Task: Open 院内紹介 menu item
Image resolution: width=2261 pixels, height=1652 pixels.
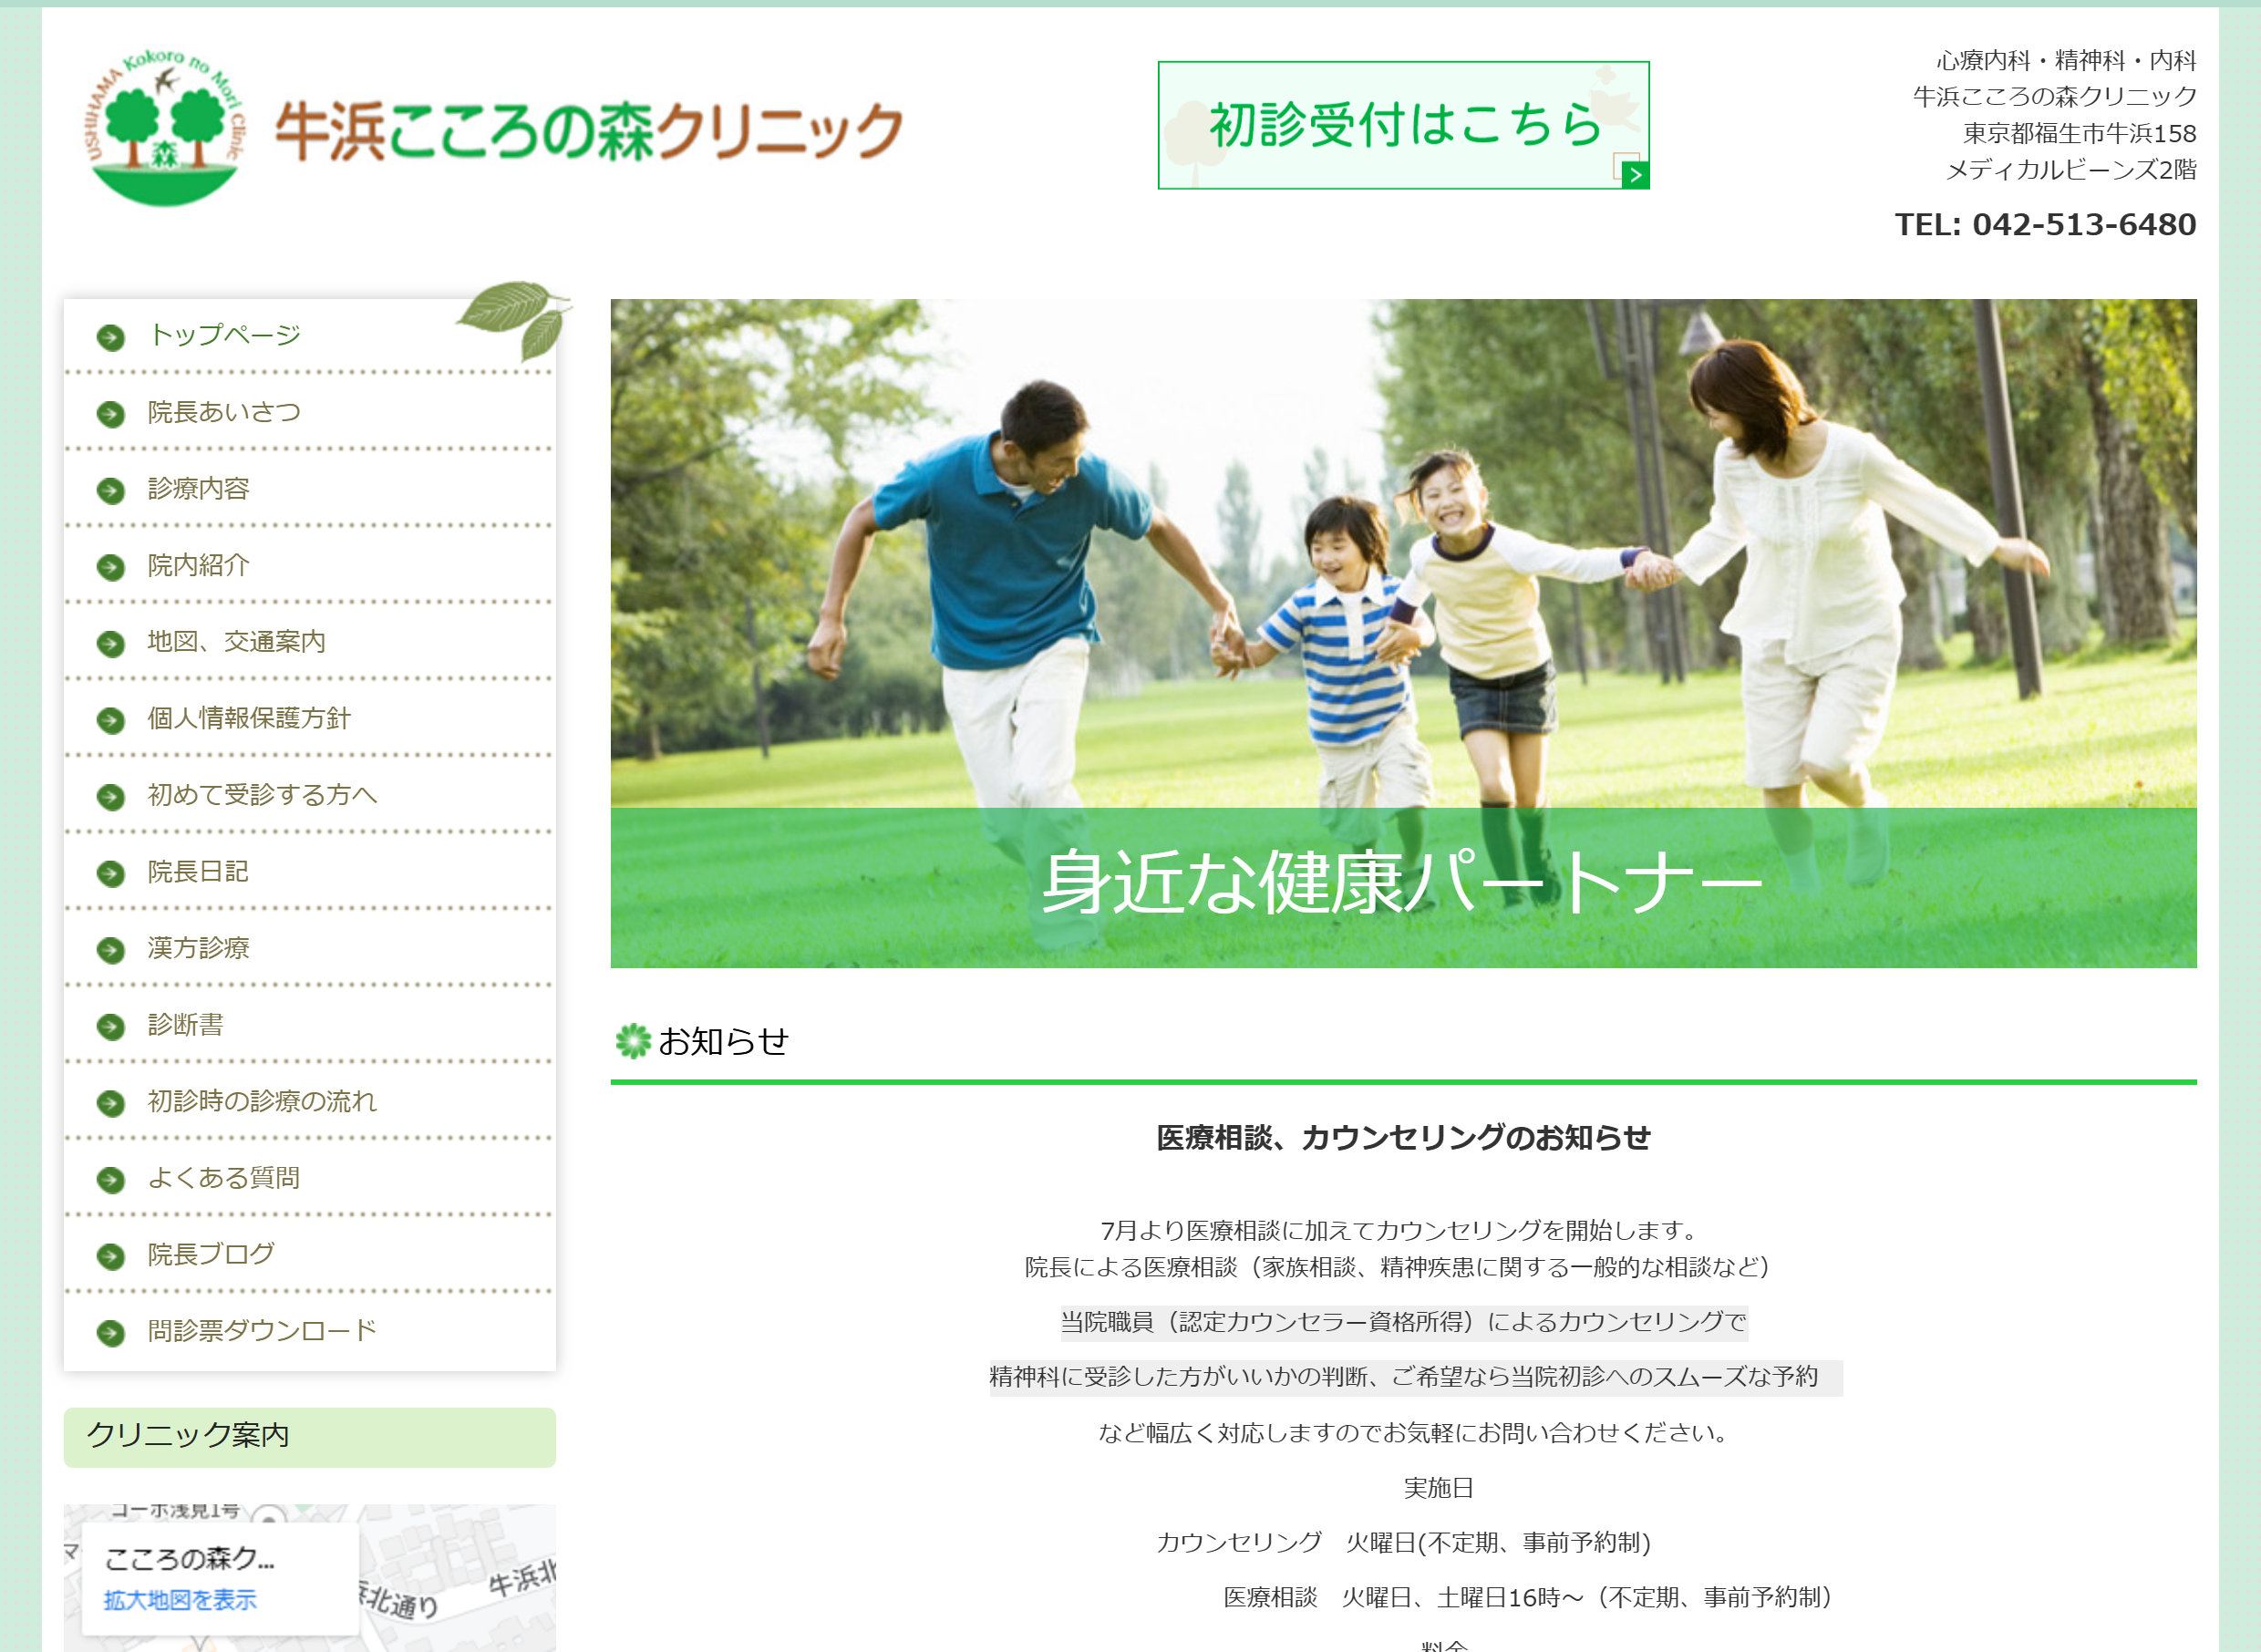Action: (x=198, y=565)
